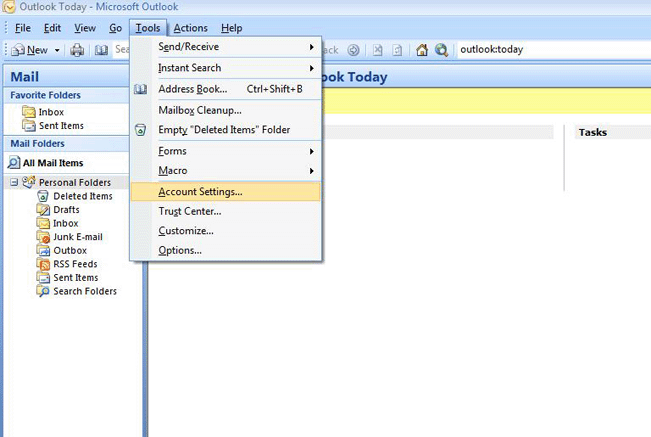Image resolution: width=651 pixels, height=437 pixels.
Task: Click the Empty Deleted Items trash icon
Action: [140, 130]
